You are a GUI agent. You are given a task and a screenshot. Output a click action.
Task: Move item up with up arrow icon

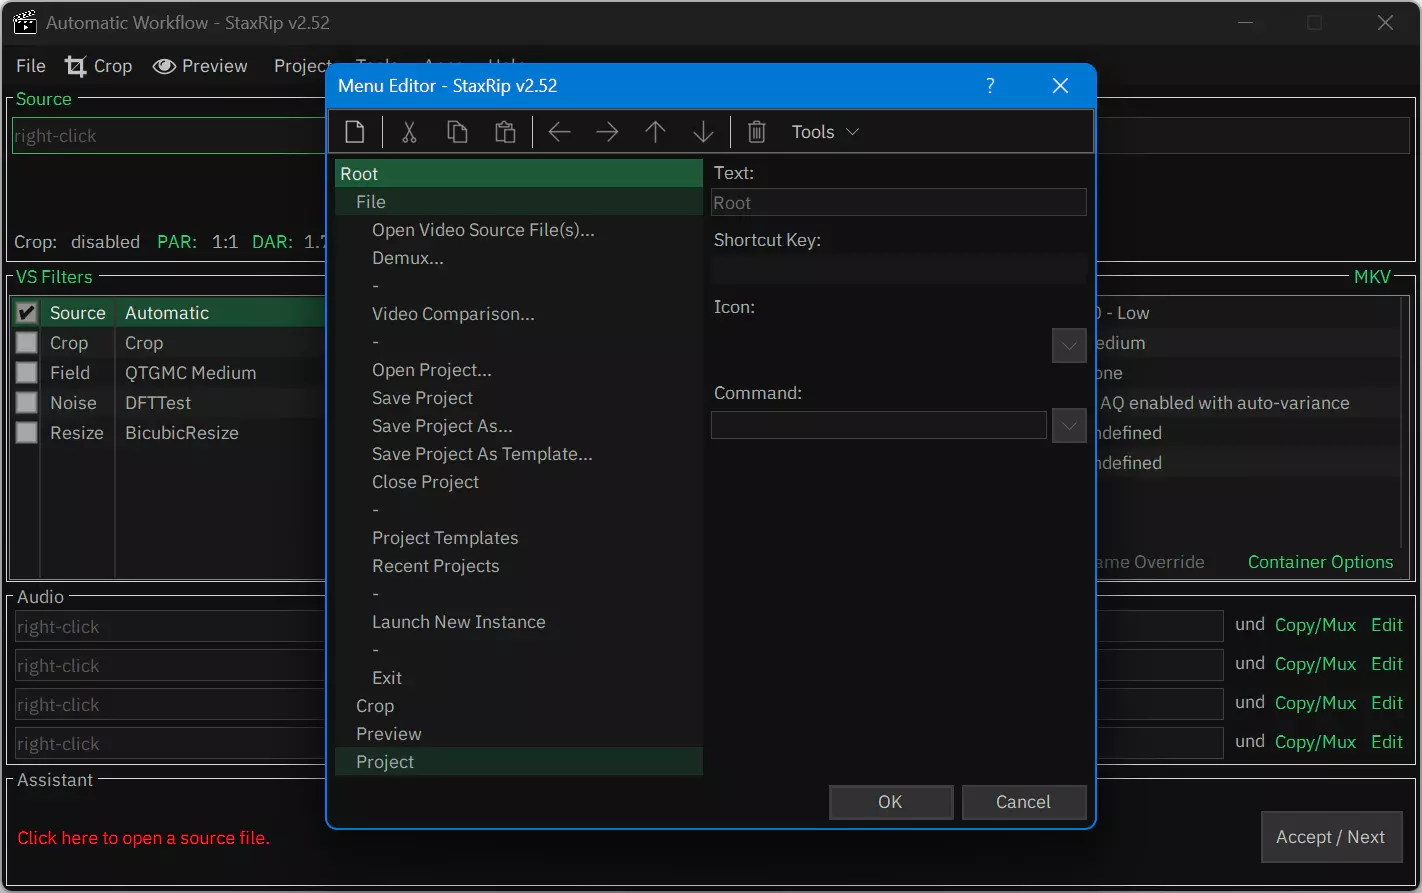click(655, 132)
